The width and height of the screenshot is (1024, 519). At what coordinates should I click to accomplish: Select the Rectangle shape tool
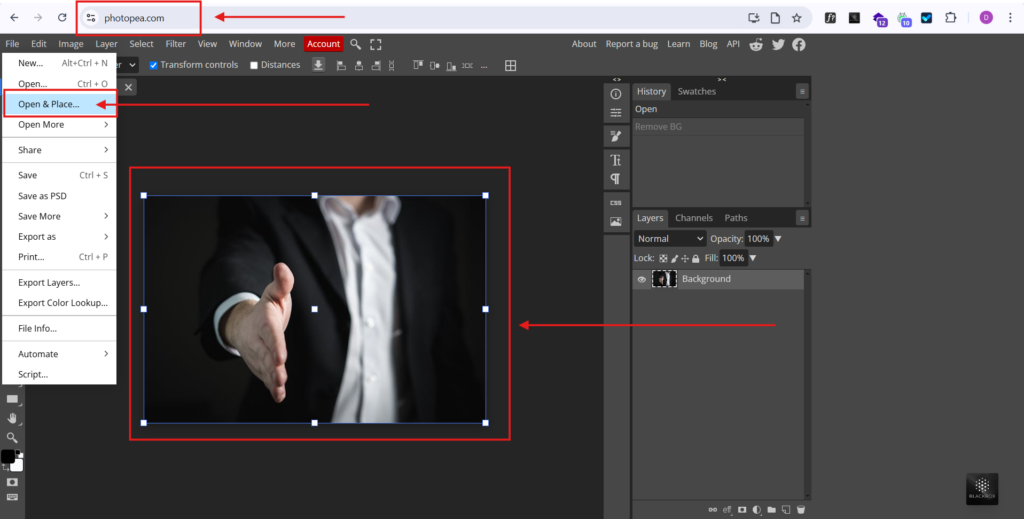(x=12, y=399)
